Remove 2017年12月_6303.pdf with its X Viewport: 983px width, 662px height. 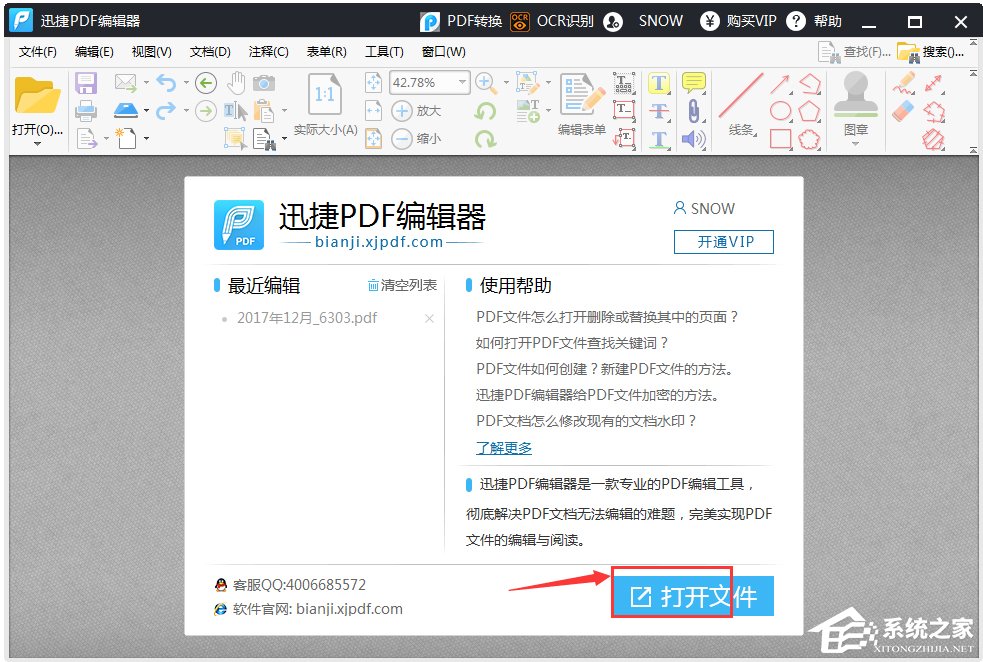tap(429, 318)
